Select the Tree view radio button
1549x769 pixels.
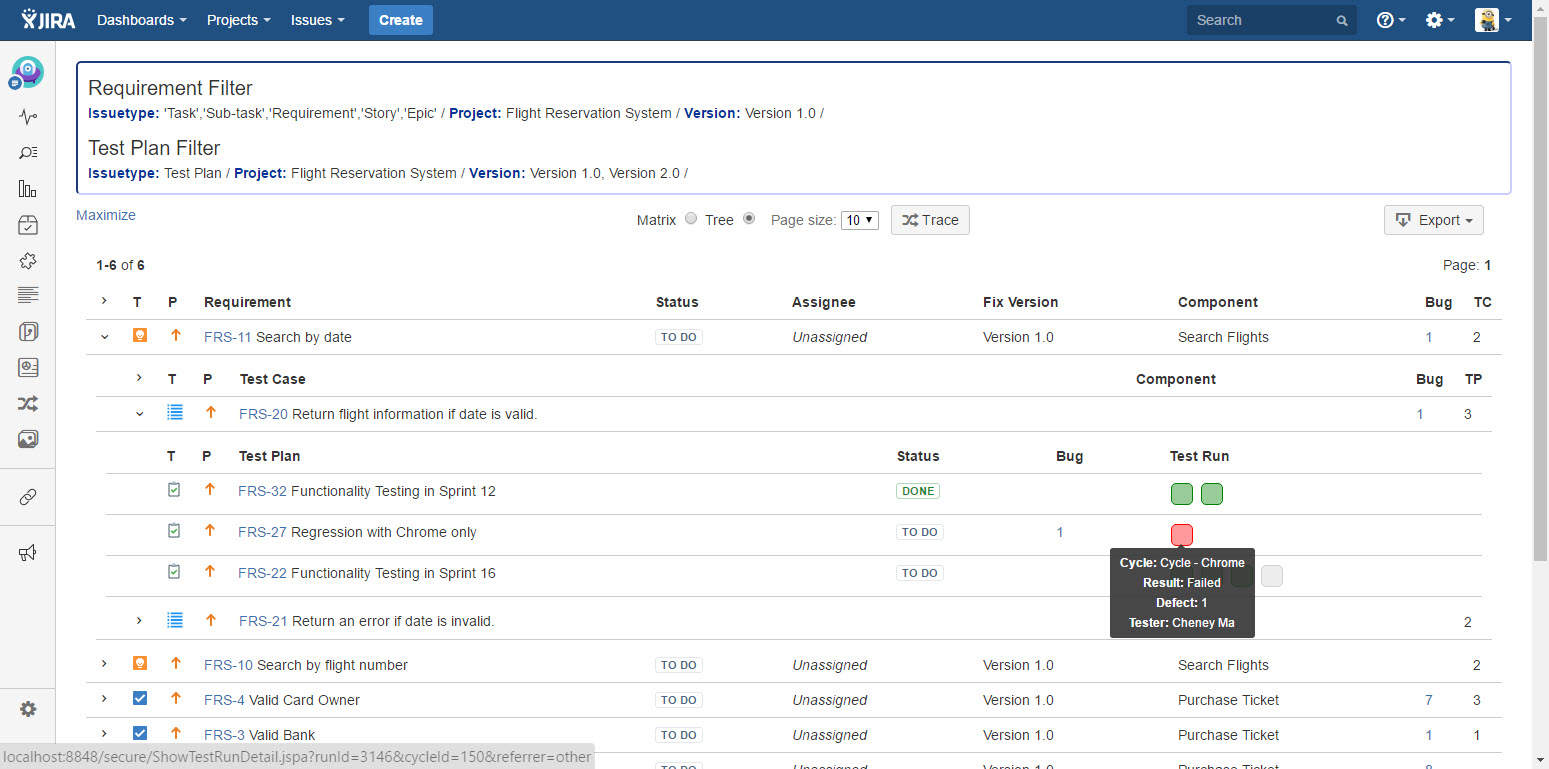tap(749, 219)
